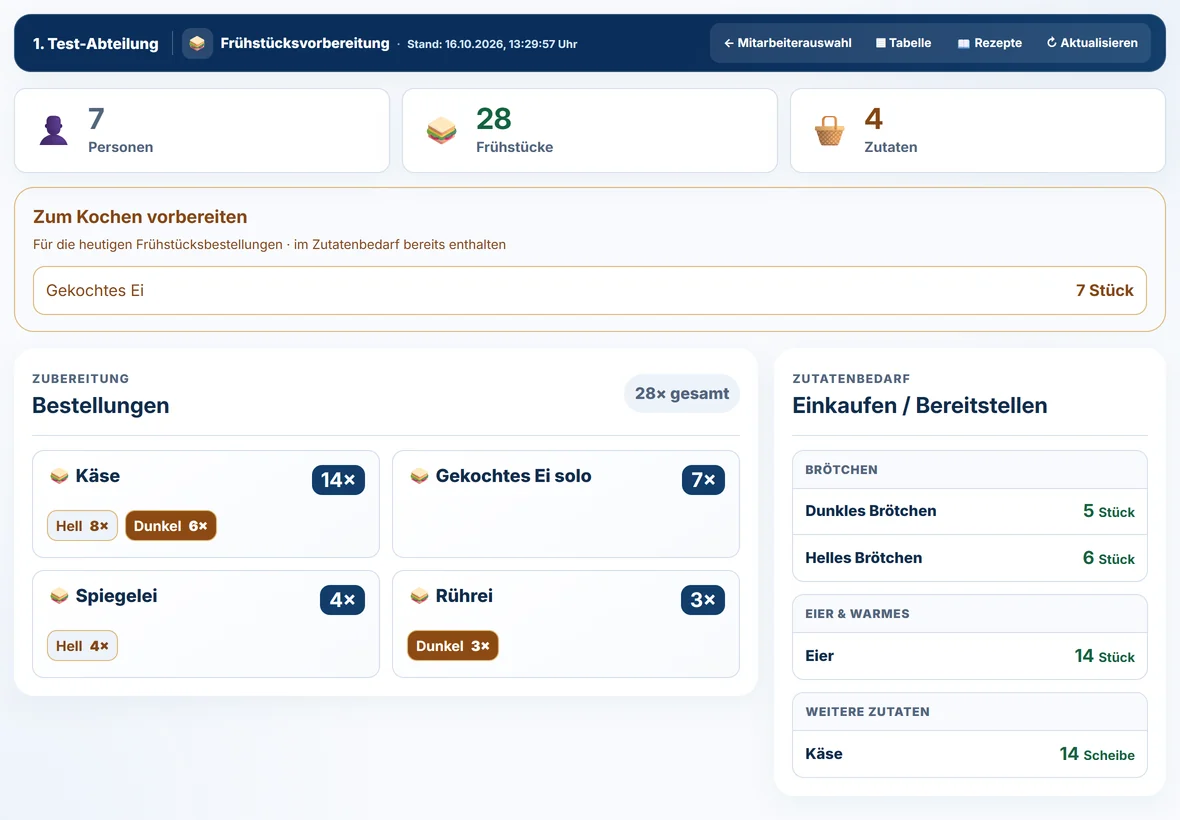This screenshot has width=1180, height=820.
Task: Click the 4× count badge on Spiegelei
Action: click(x=342, y=600)
